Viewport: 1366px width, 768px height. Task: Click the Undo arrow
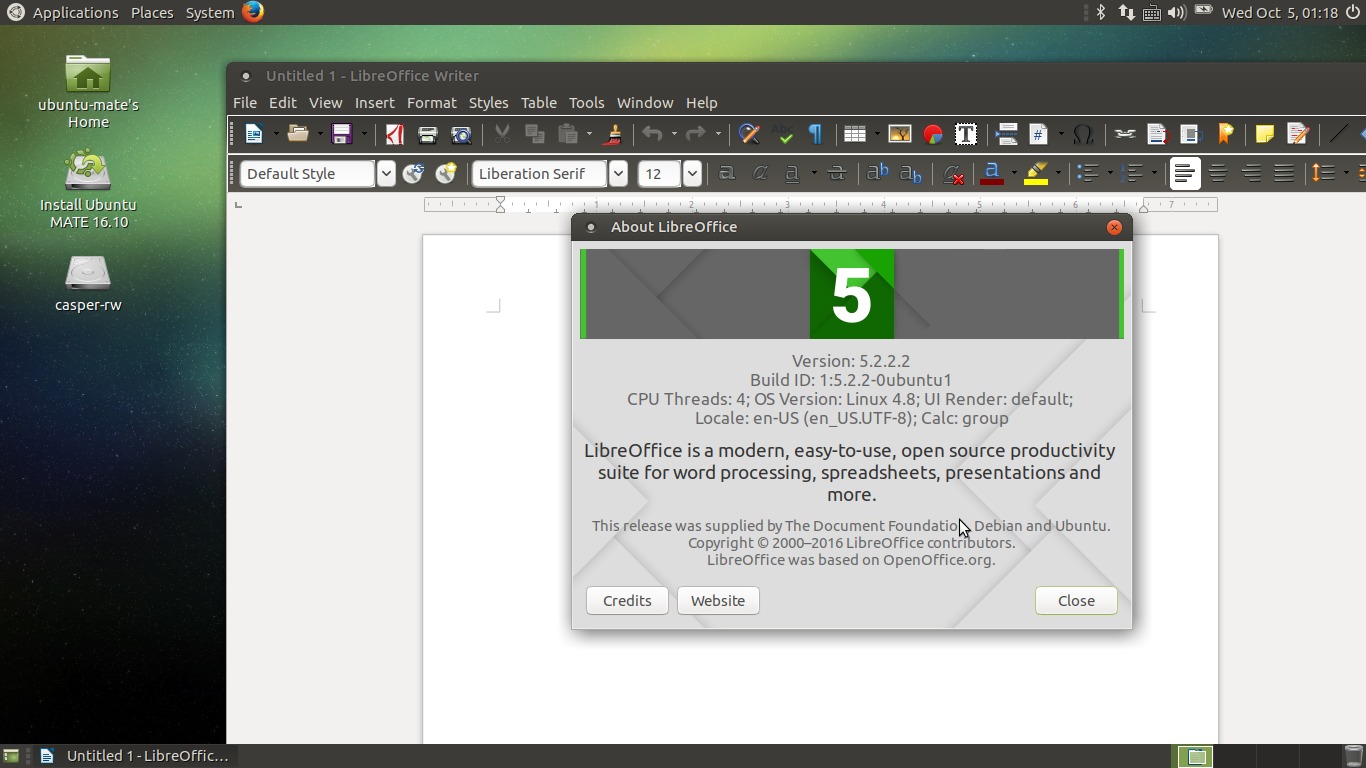click(653, 134)
